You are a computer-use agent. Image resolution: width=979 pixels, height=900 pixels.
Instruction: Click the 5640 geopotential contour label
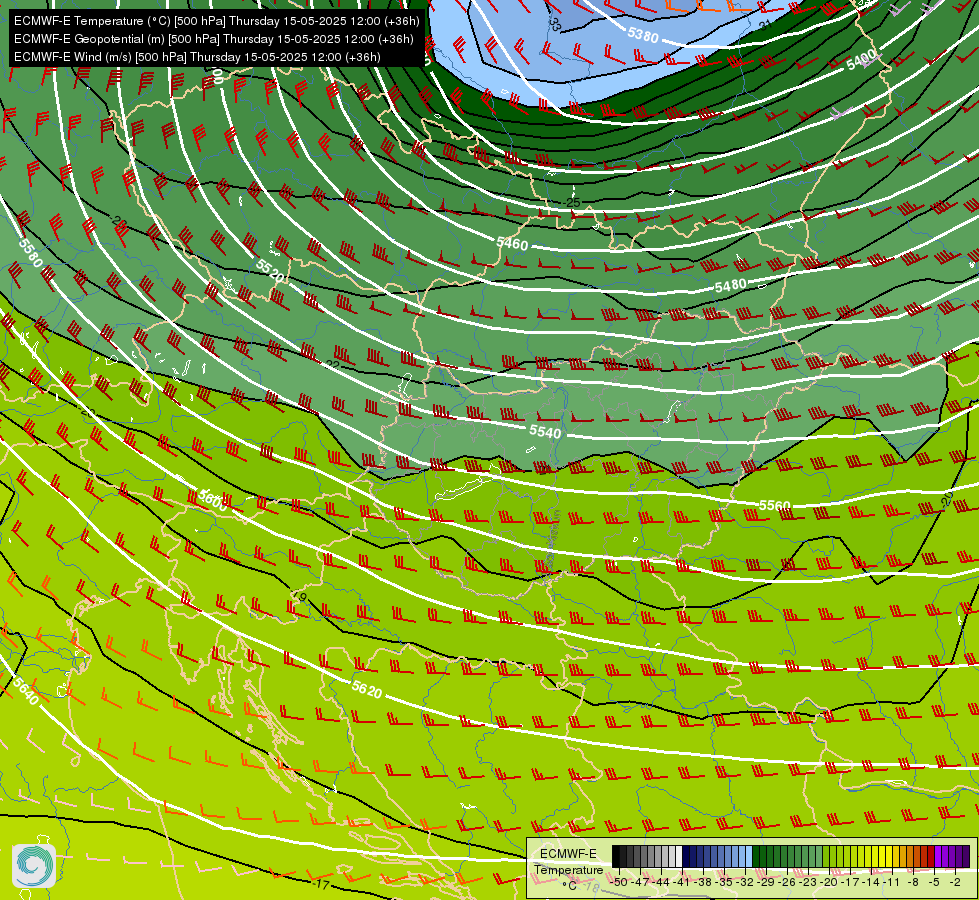click(26, 691)
